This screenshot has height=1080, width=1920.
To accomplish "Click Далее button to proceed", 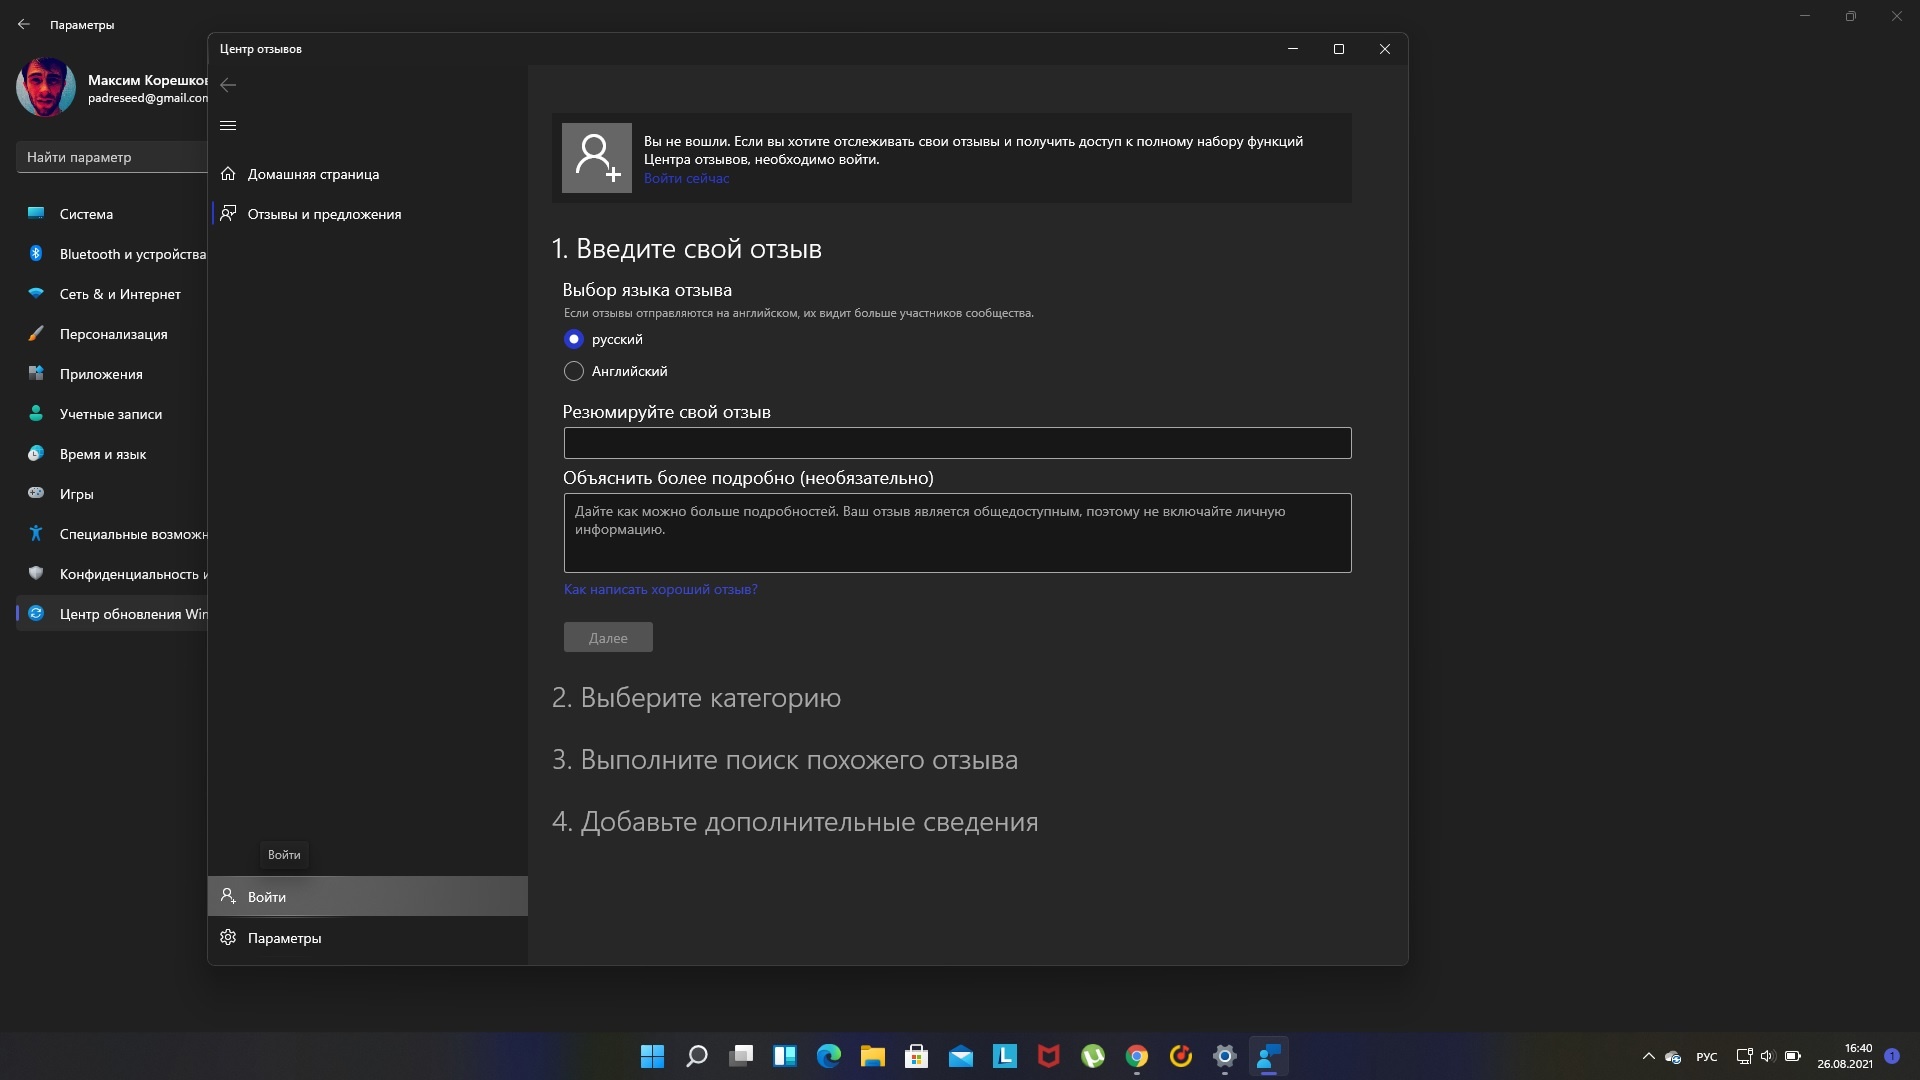I will 608,637.
